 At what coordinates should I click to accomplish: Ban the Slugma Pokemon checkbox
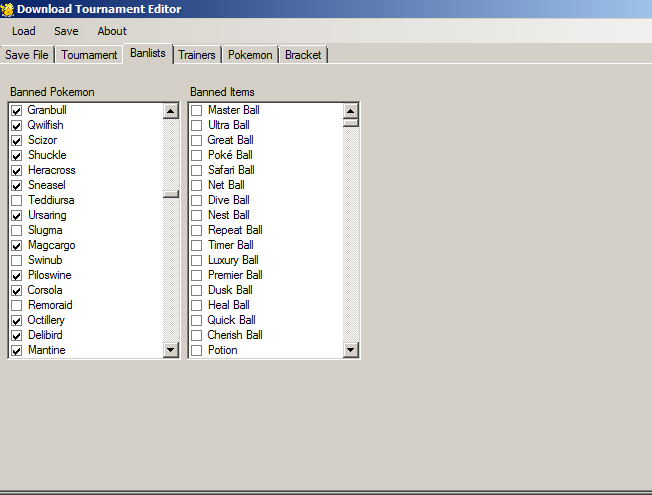coord(17,230)
